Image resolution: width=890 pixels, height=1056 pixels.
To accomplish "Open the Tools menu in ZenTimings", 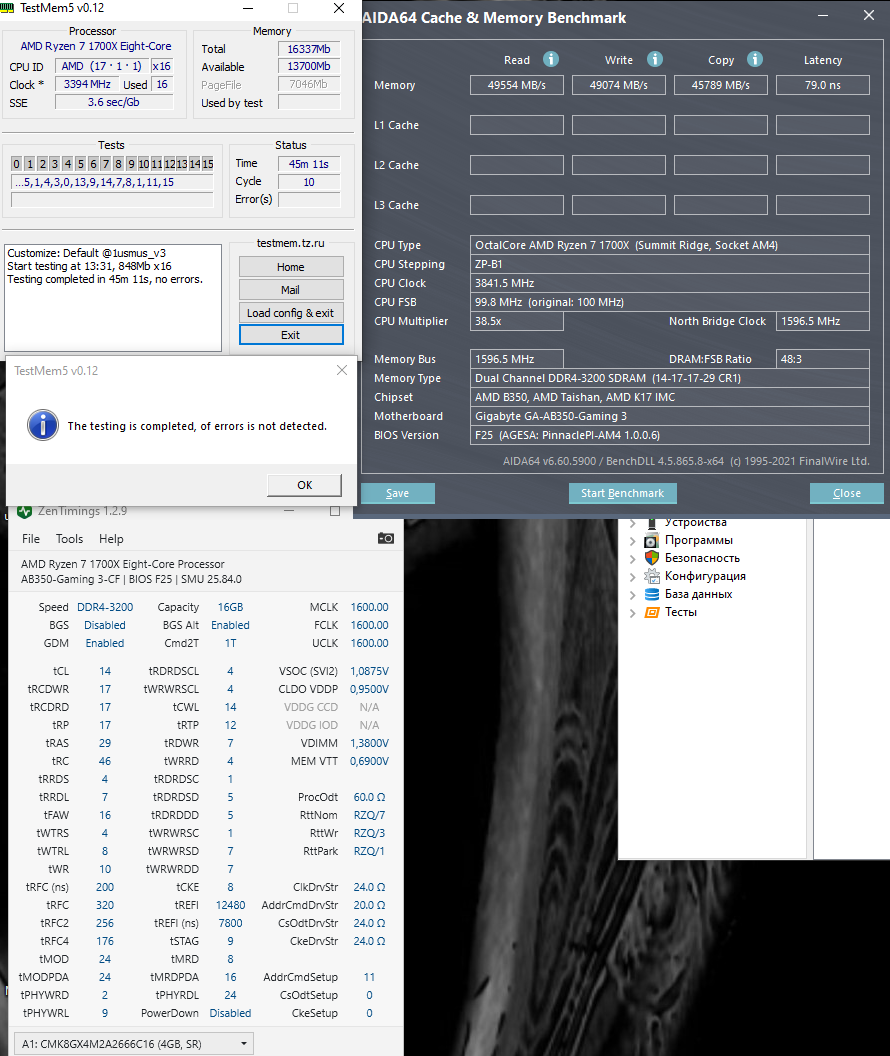I will coord(69,539).
